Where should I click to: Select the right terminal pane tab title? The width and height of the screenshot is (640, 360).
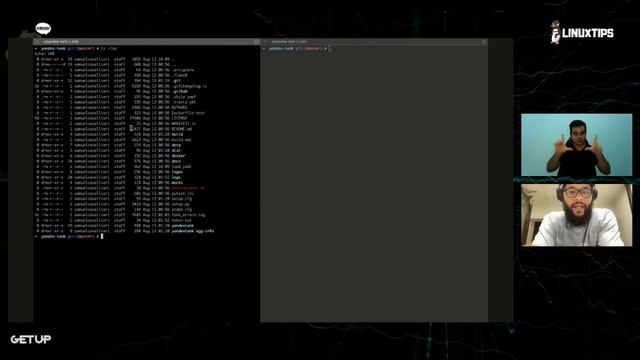point(289,42)
